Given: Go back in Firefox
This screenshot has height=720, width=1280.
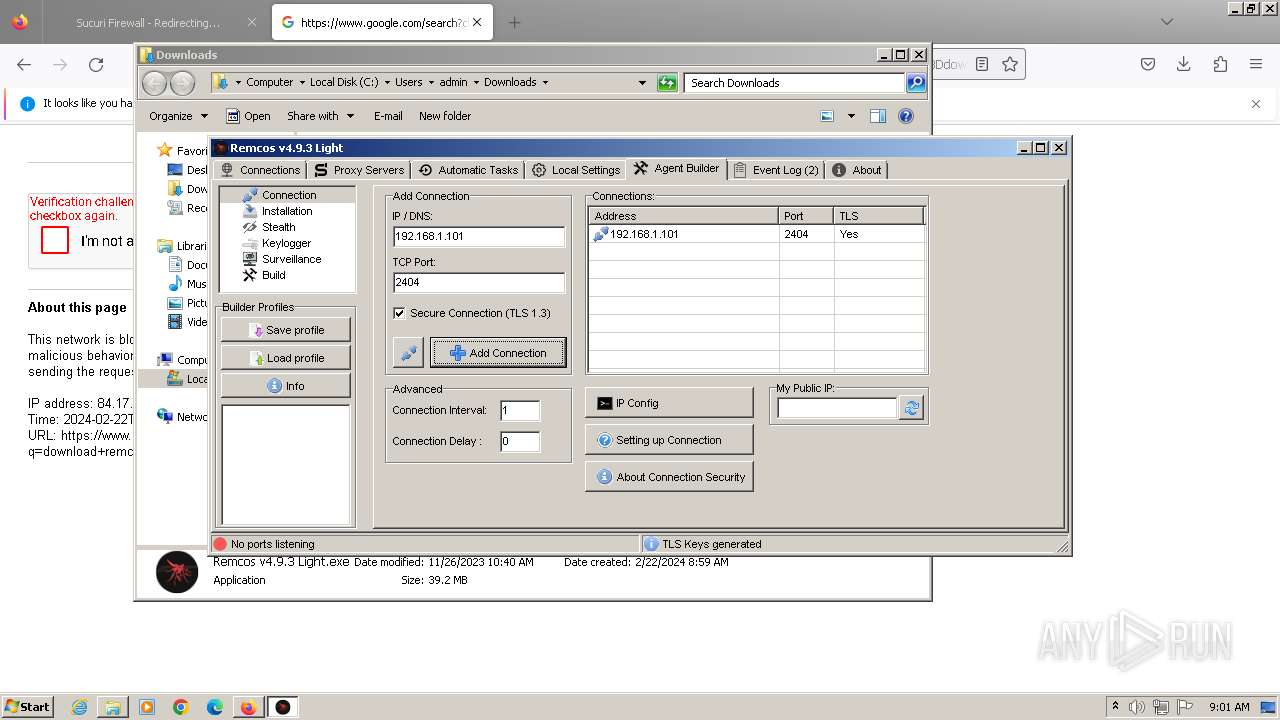Looking at the screenshot, I should (24, 64).
